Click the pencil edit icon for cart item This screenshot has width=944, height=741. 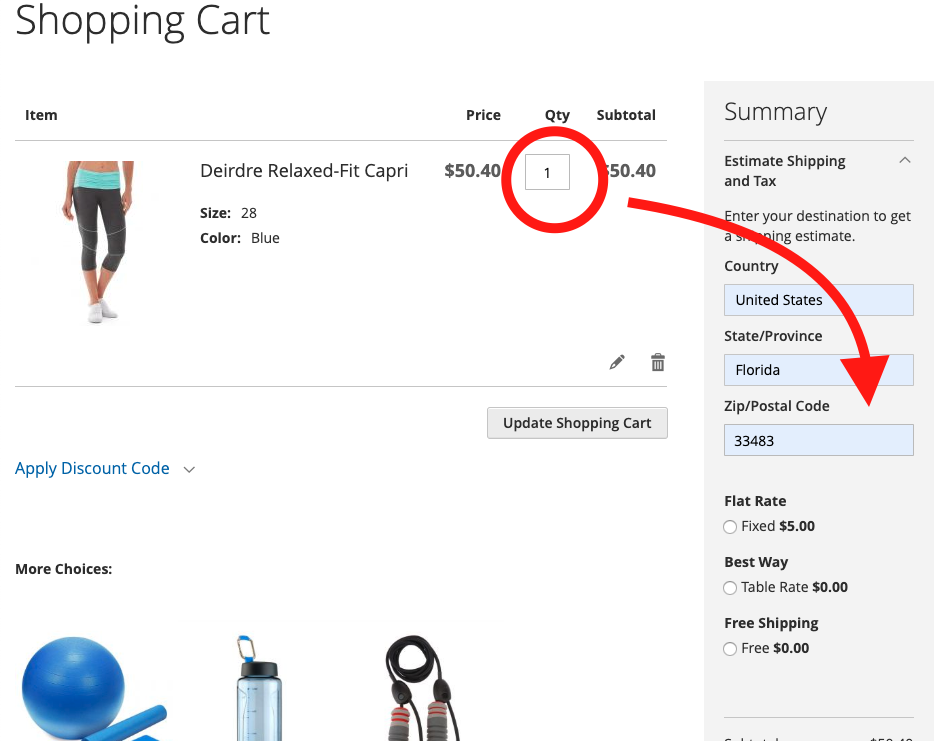pos(617,362)
